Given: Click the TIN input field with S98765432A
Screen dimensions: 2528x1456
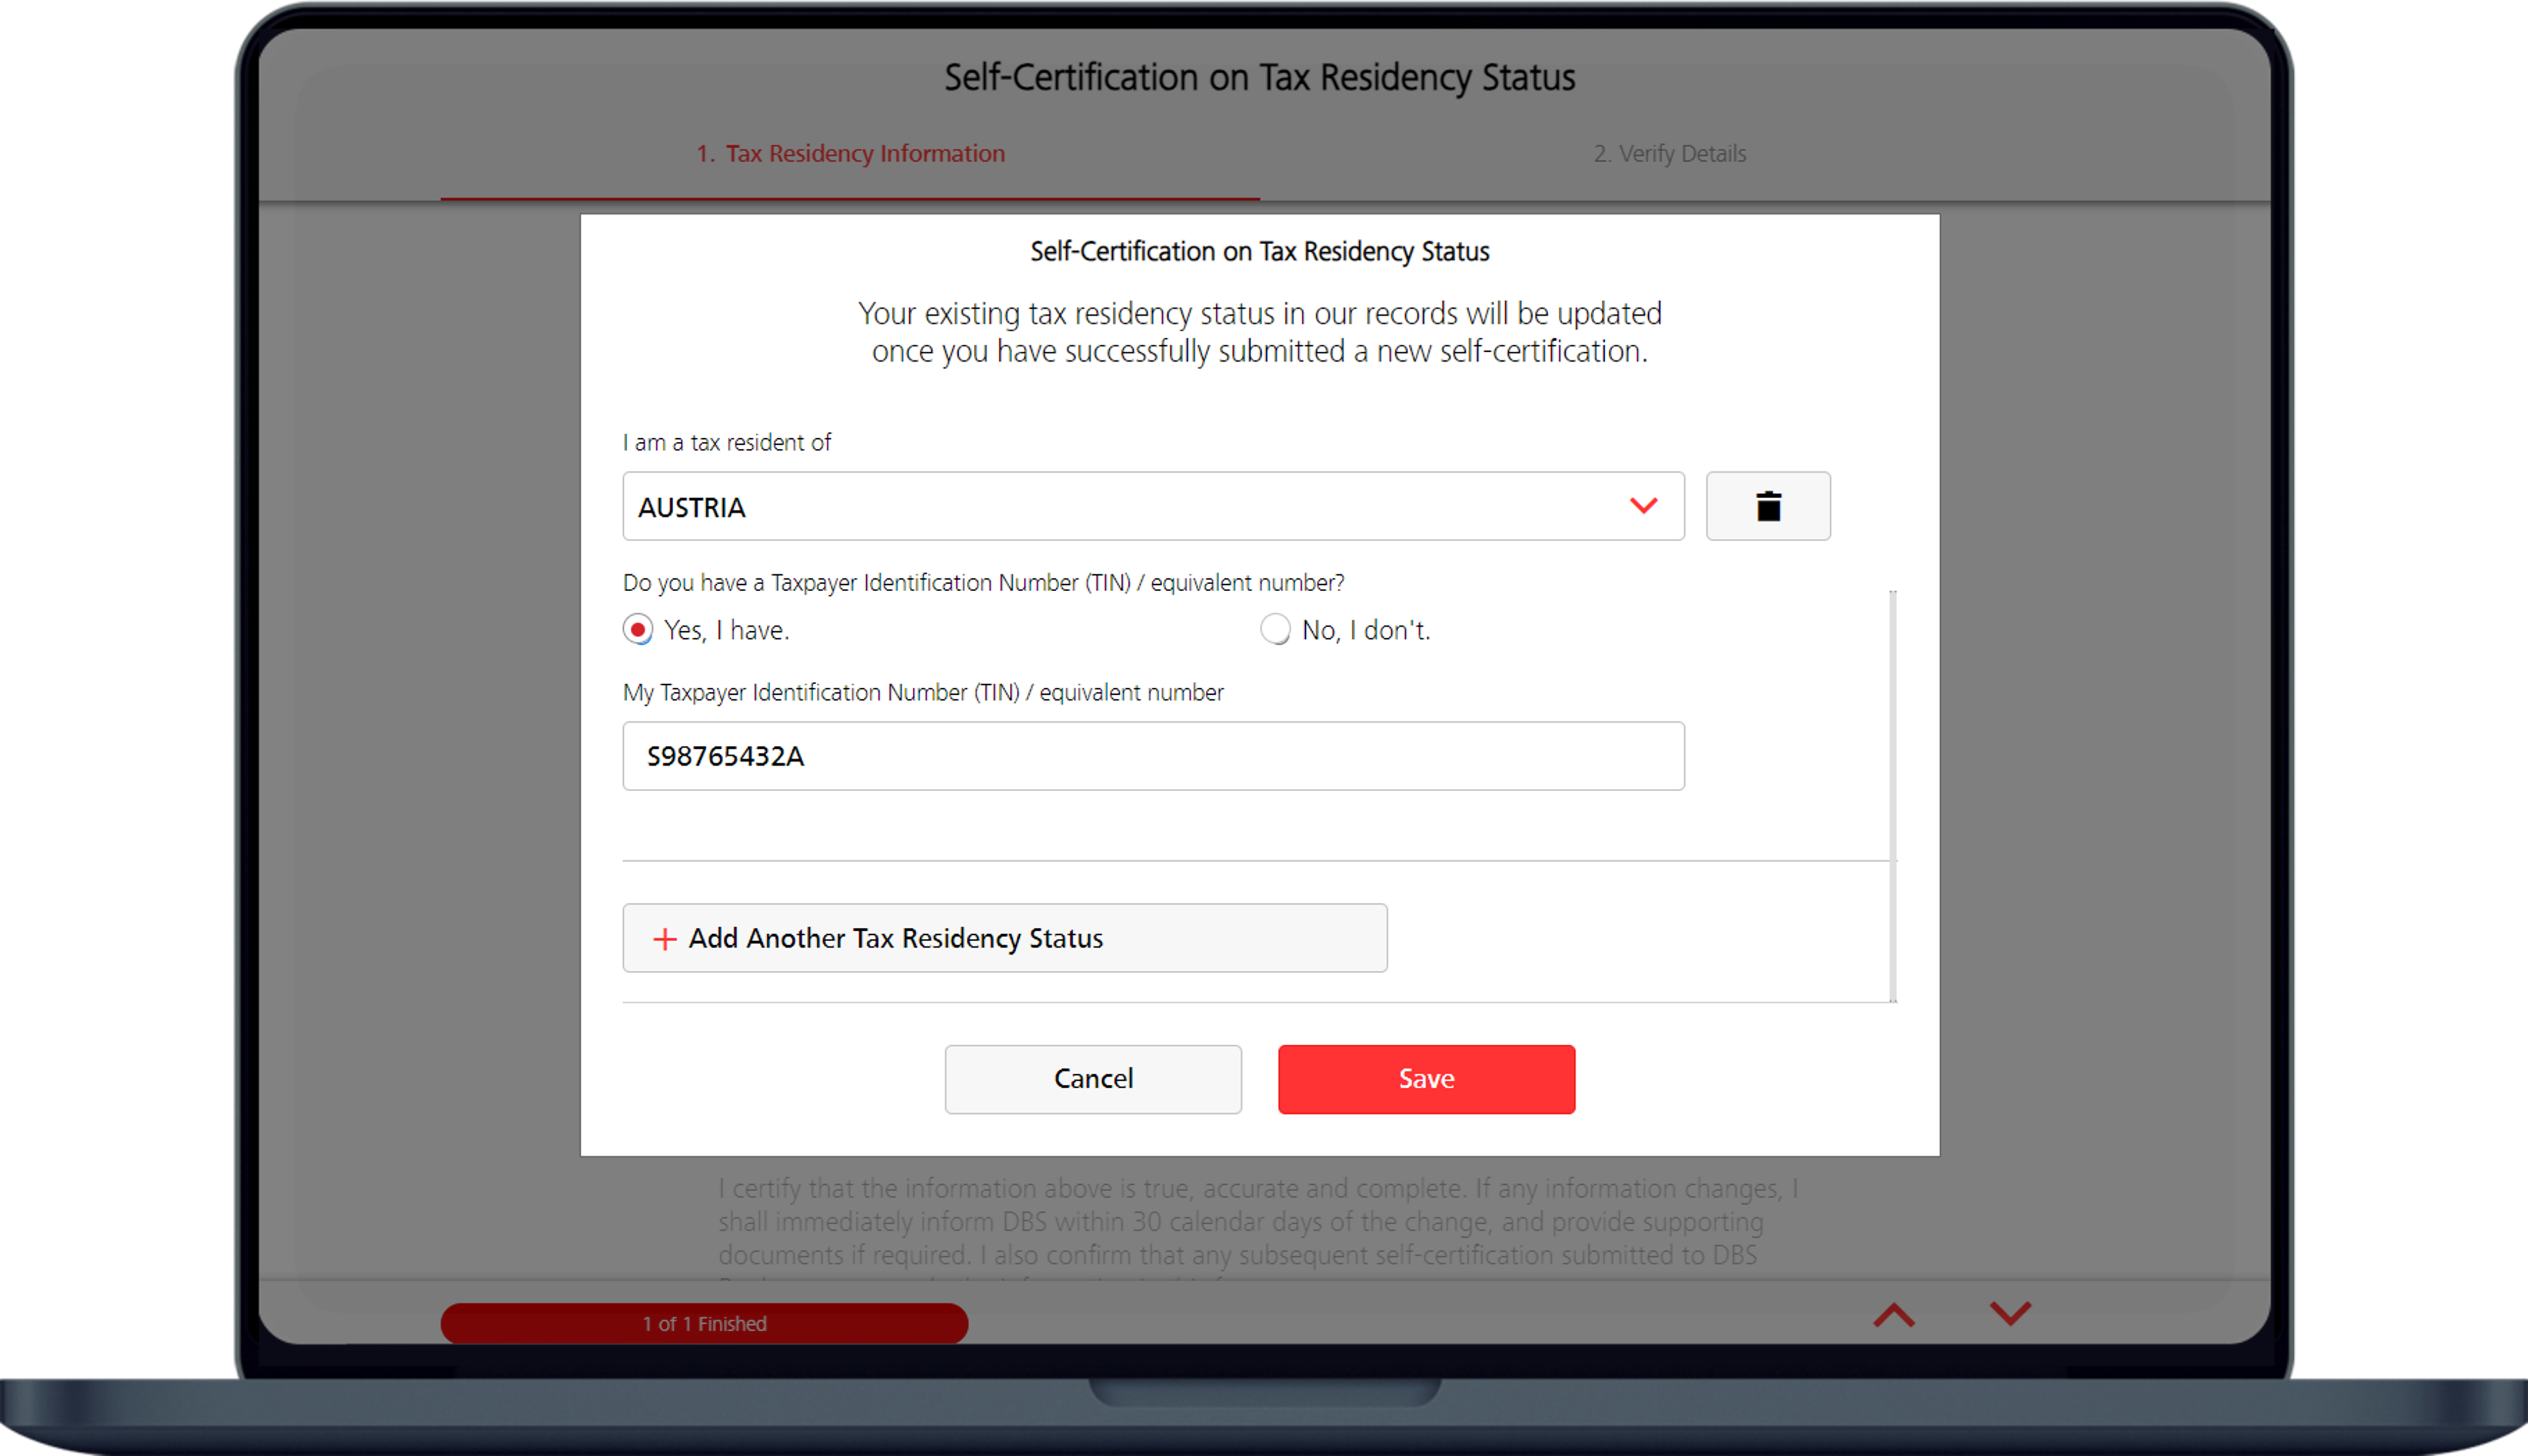Looking at the screenshot, I should tap(1152, 756).
